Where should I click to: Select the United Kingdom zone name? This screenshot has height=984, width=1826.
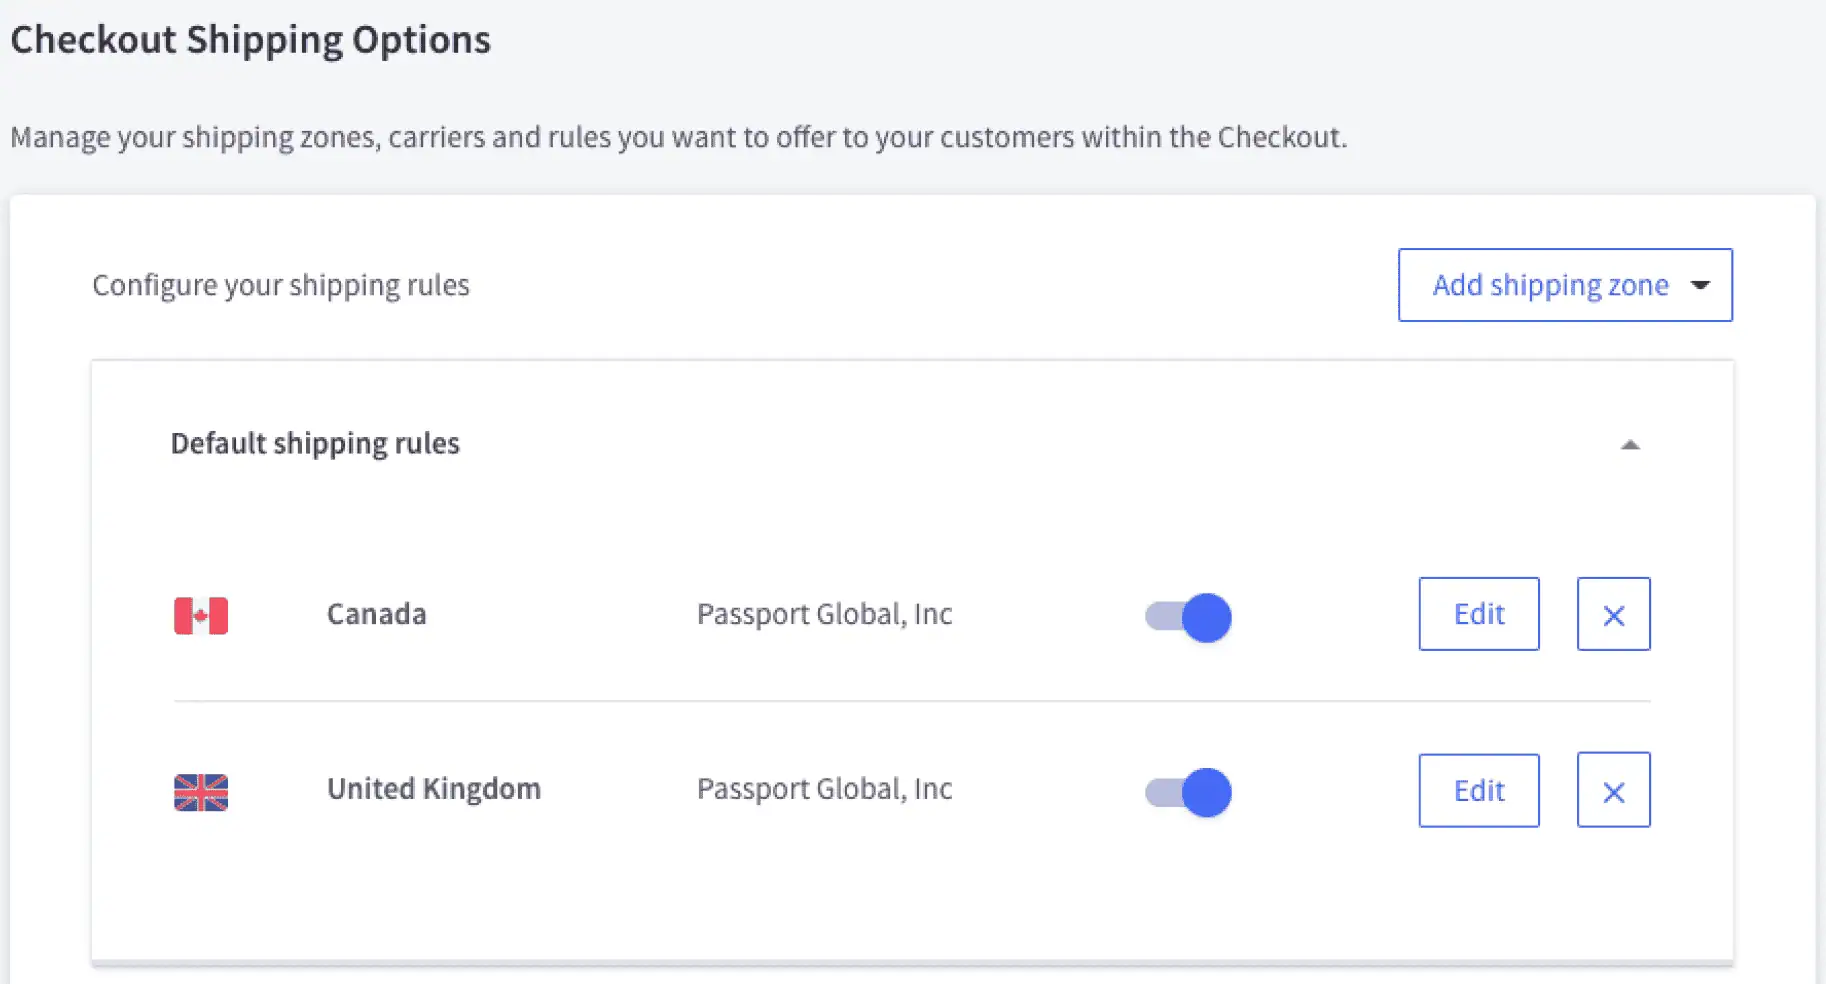click(433, 789)
